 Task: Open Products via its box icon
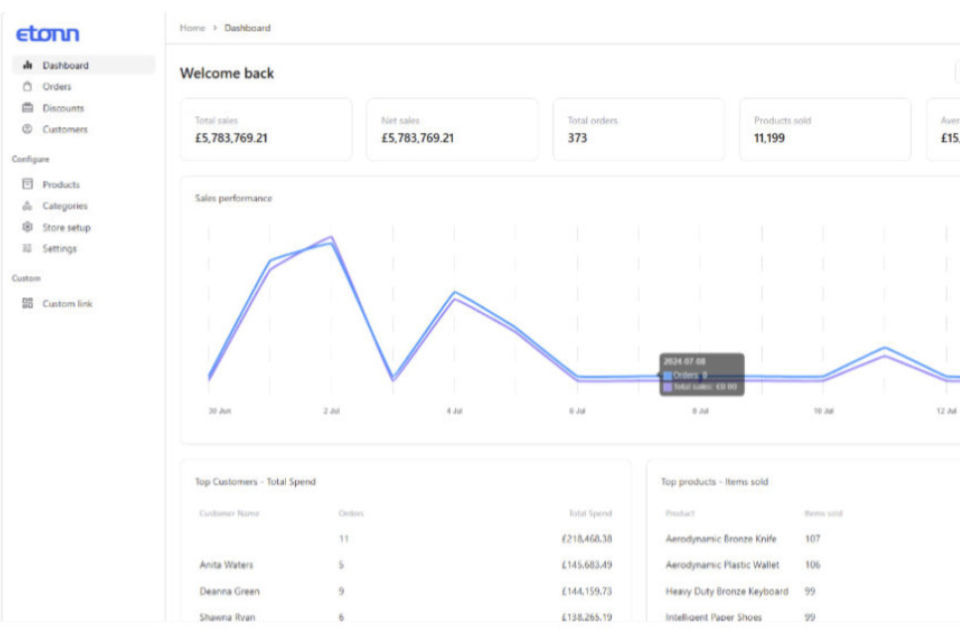click(x=28, y=184)
